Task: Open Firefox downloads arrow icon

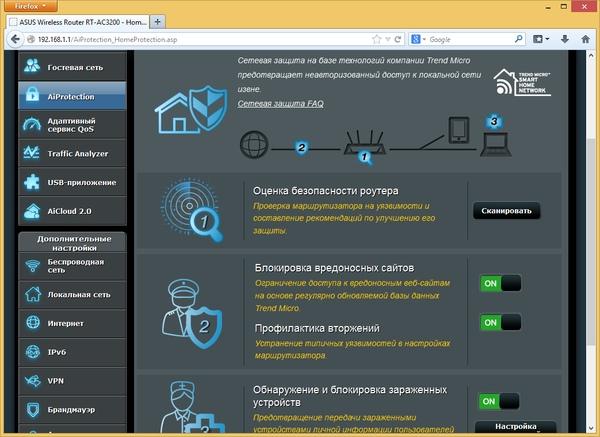Action: pos(565,39)
